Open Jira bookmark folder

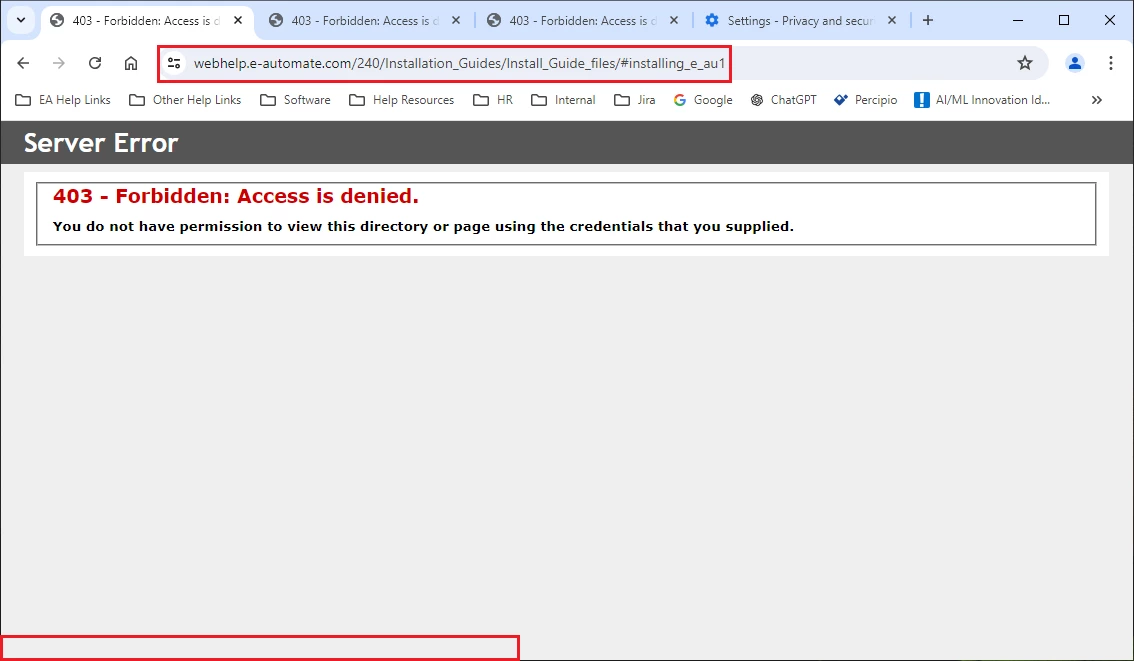pyautogui.click(x=635, y=100)
